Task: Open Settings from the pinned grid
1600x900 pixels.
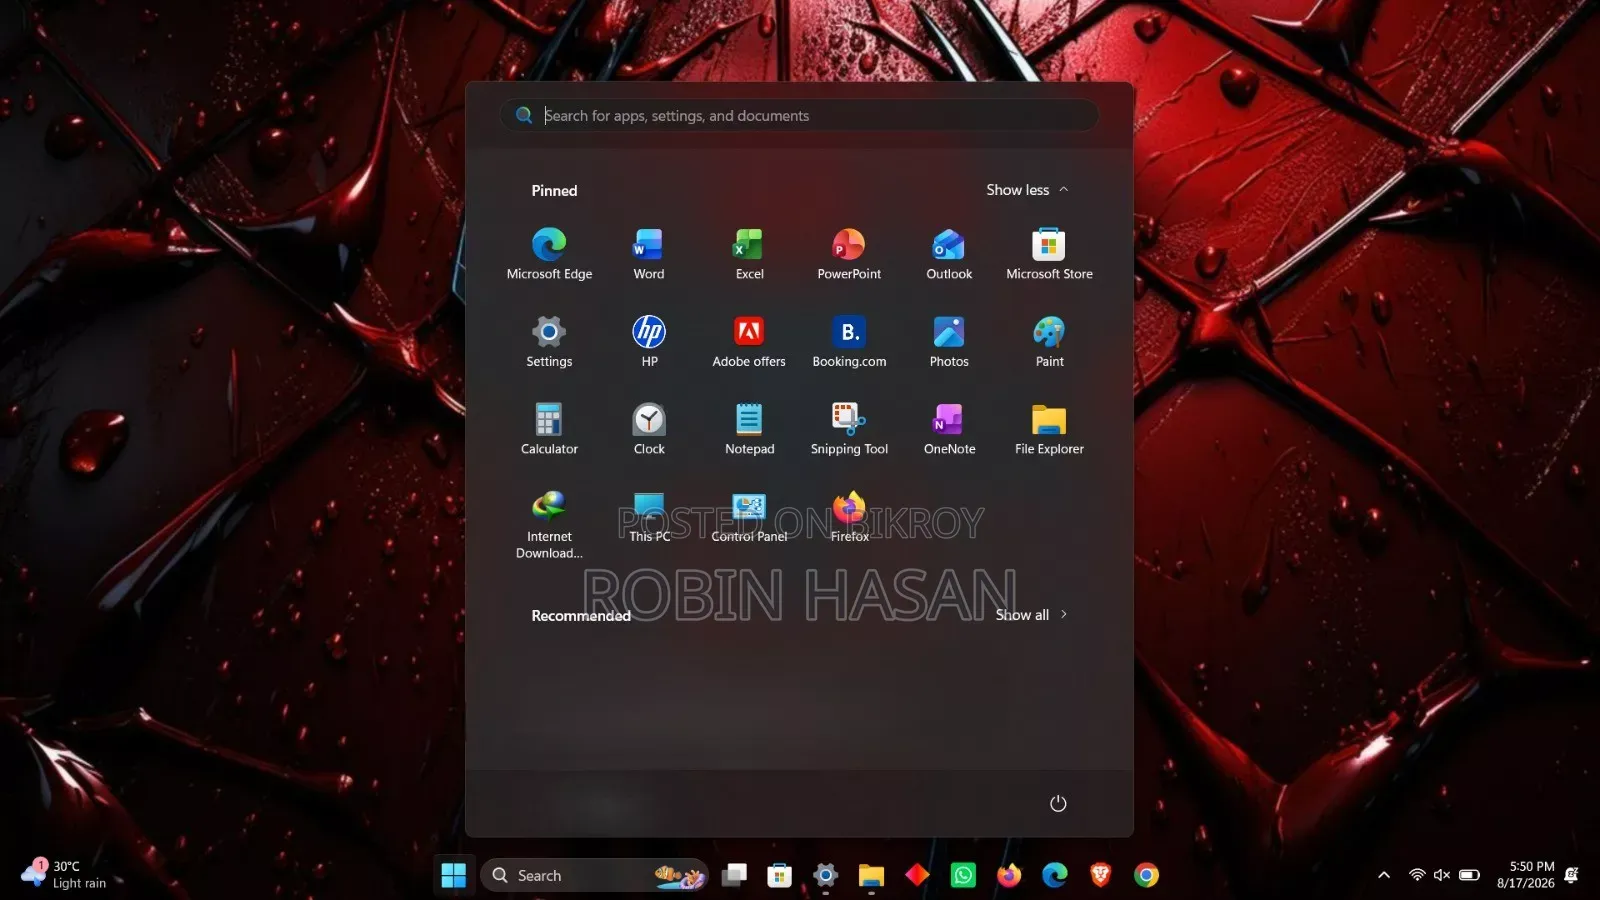Action: tap(549, 341)
